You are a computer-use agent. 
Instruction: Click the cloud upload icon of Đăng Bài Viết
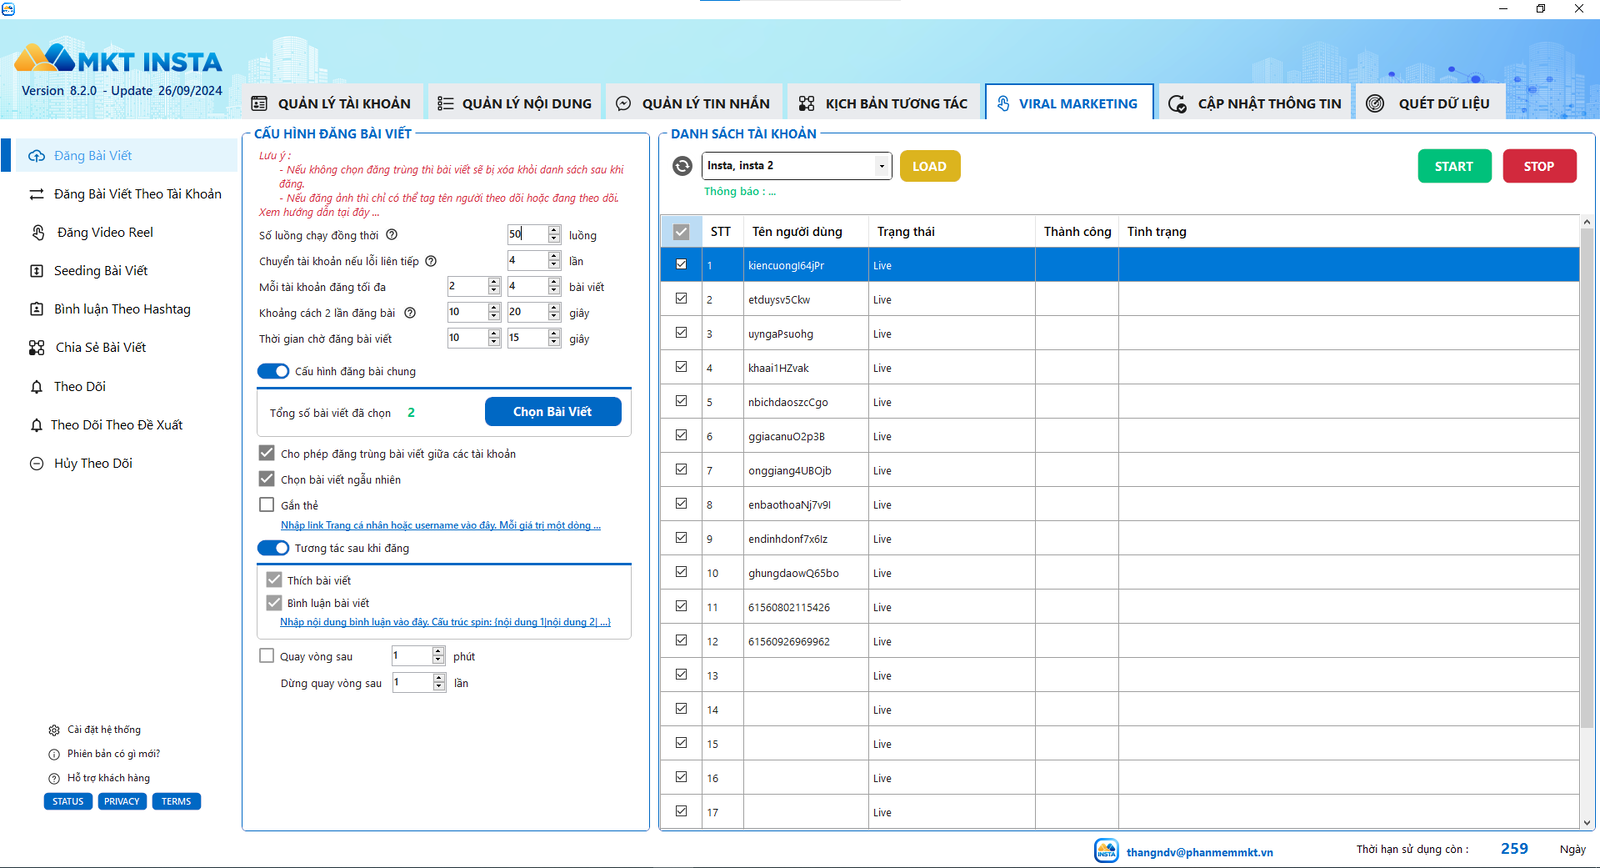coord(37,156)
